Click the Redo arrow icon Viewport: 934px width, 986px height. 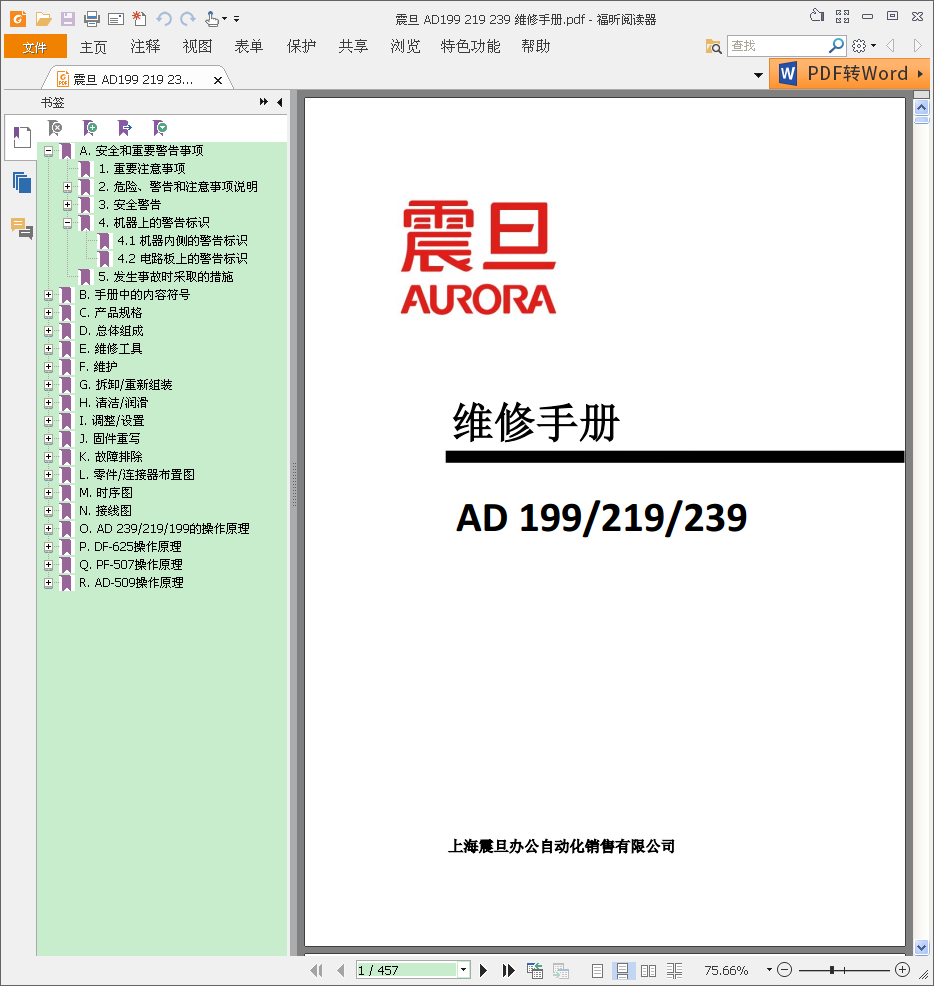(x=188, y=19)
